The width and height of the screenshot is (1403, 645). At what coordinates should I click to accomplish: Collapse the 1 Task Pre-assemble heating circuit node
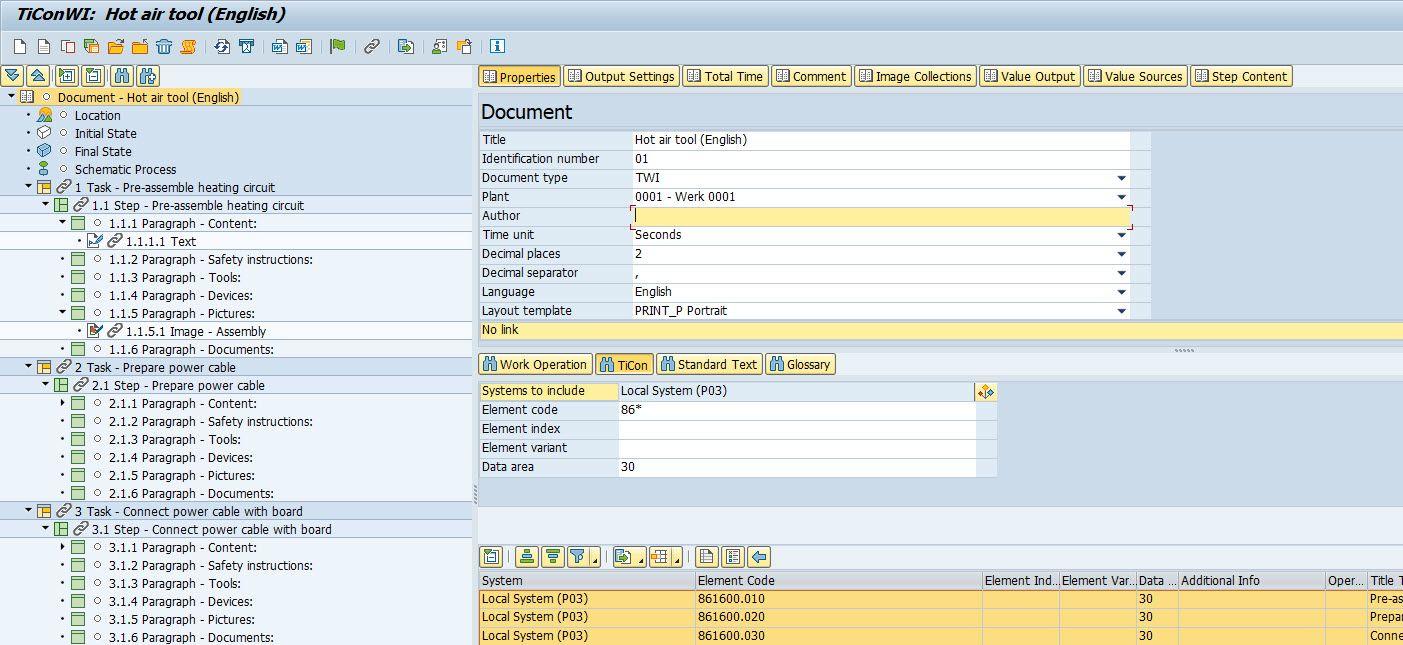coord(28,187)
